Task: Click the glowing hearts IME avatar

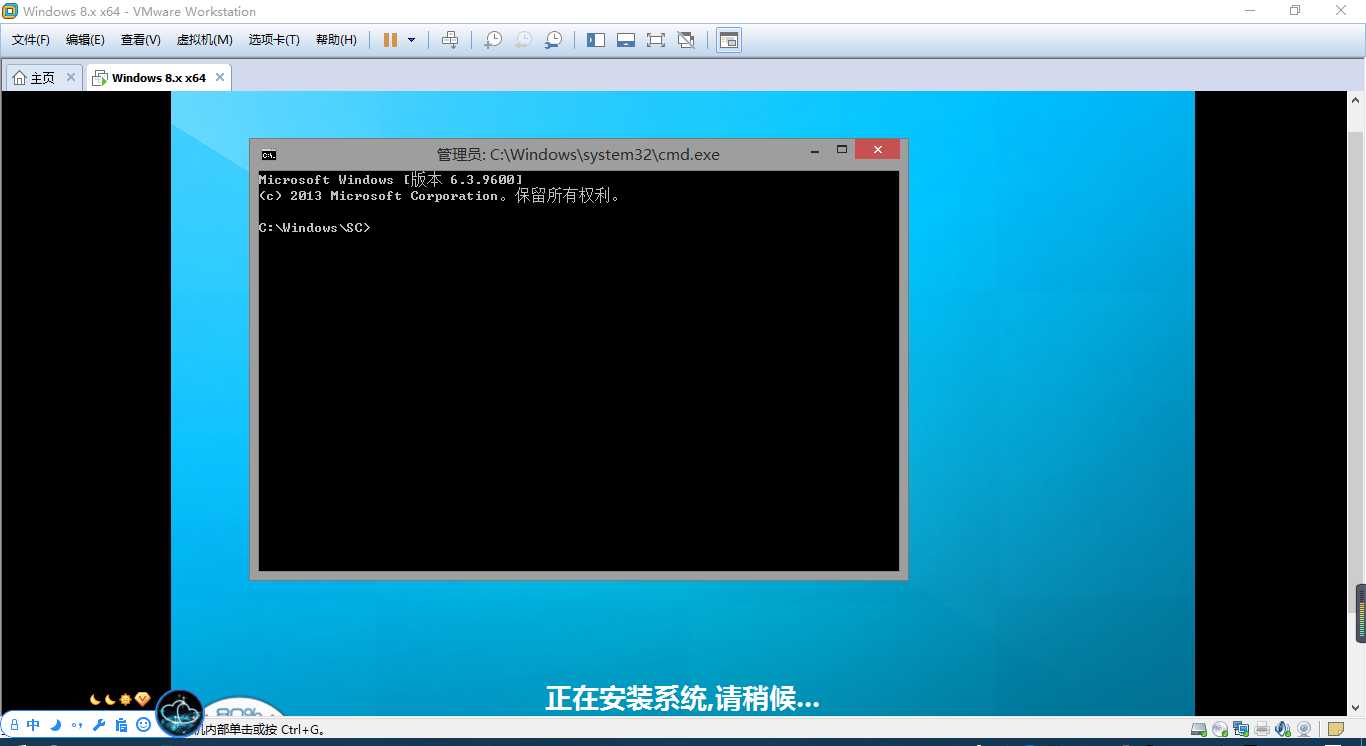Action: point(180,713)
